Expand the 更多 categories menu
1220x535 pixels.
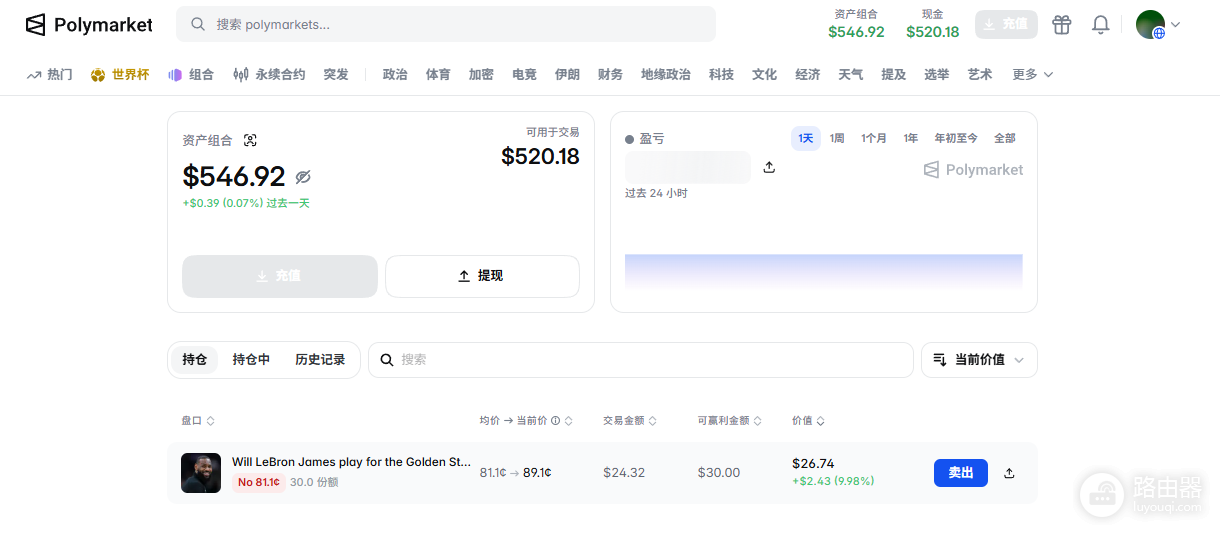pyautogui.click(x=1033, y=74)
